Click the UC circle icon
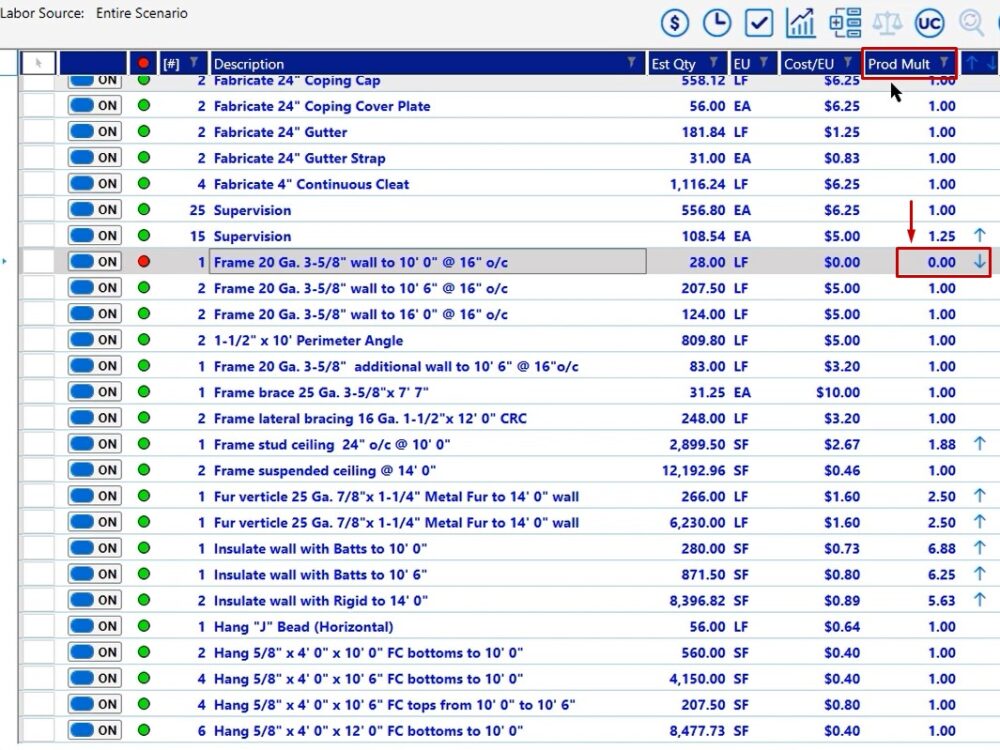Image resolution: width=1000 pixels, height=750 pixels. click(929, 22)
